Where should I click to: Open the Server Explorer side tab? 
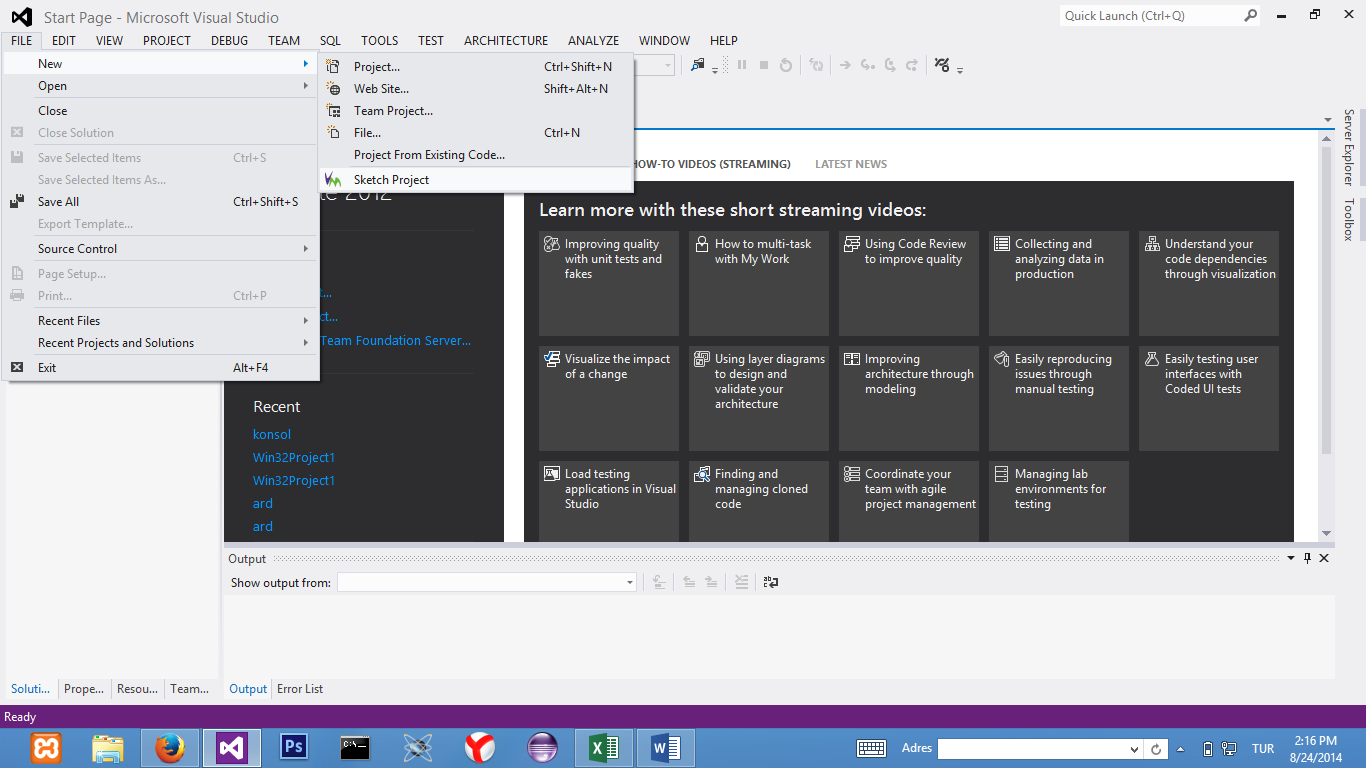click(1348, 147)
